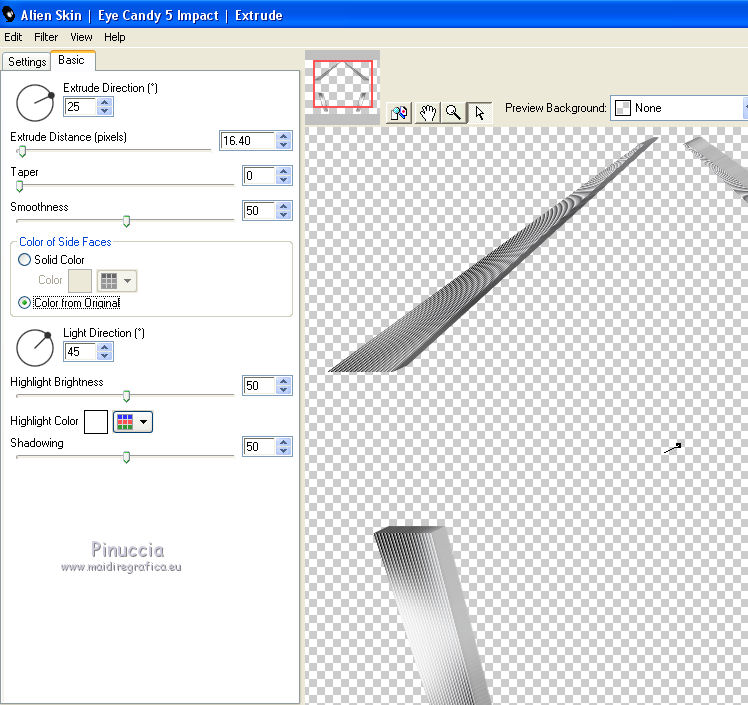Click the Taper slider handle
Screen dimensions: 748x705
click(x=20, y=186)
